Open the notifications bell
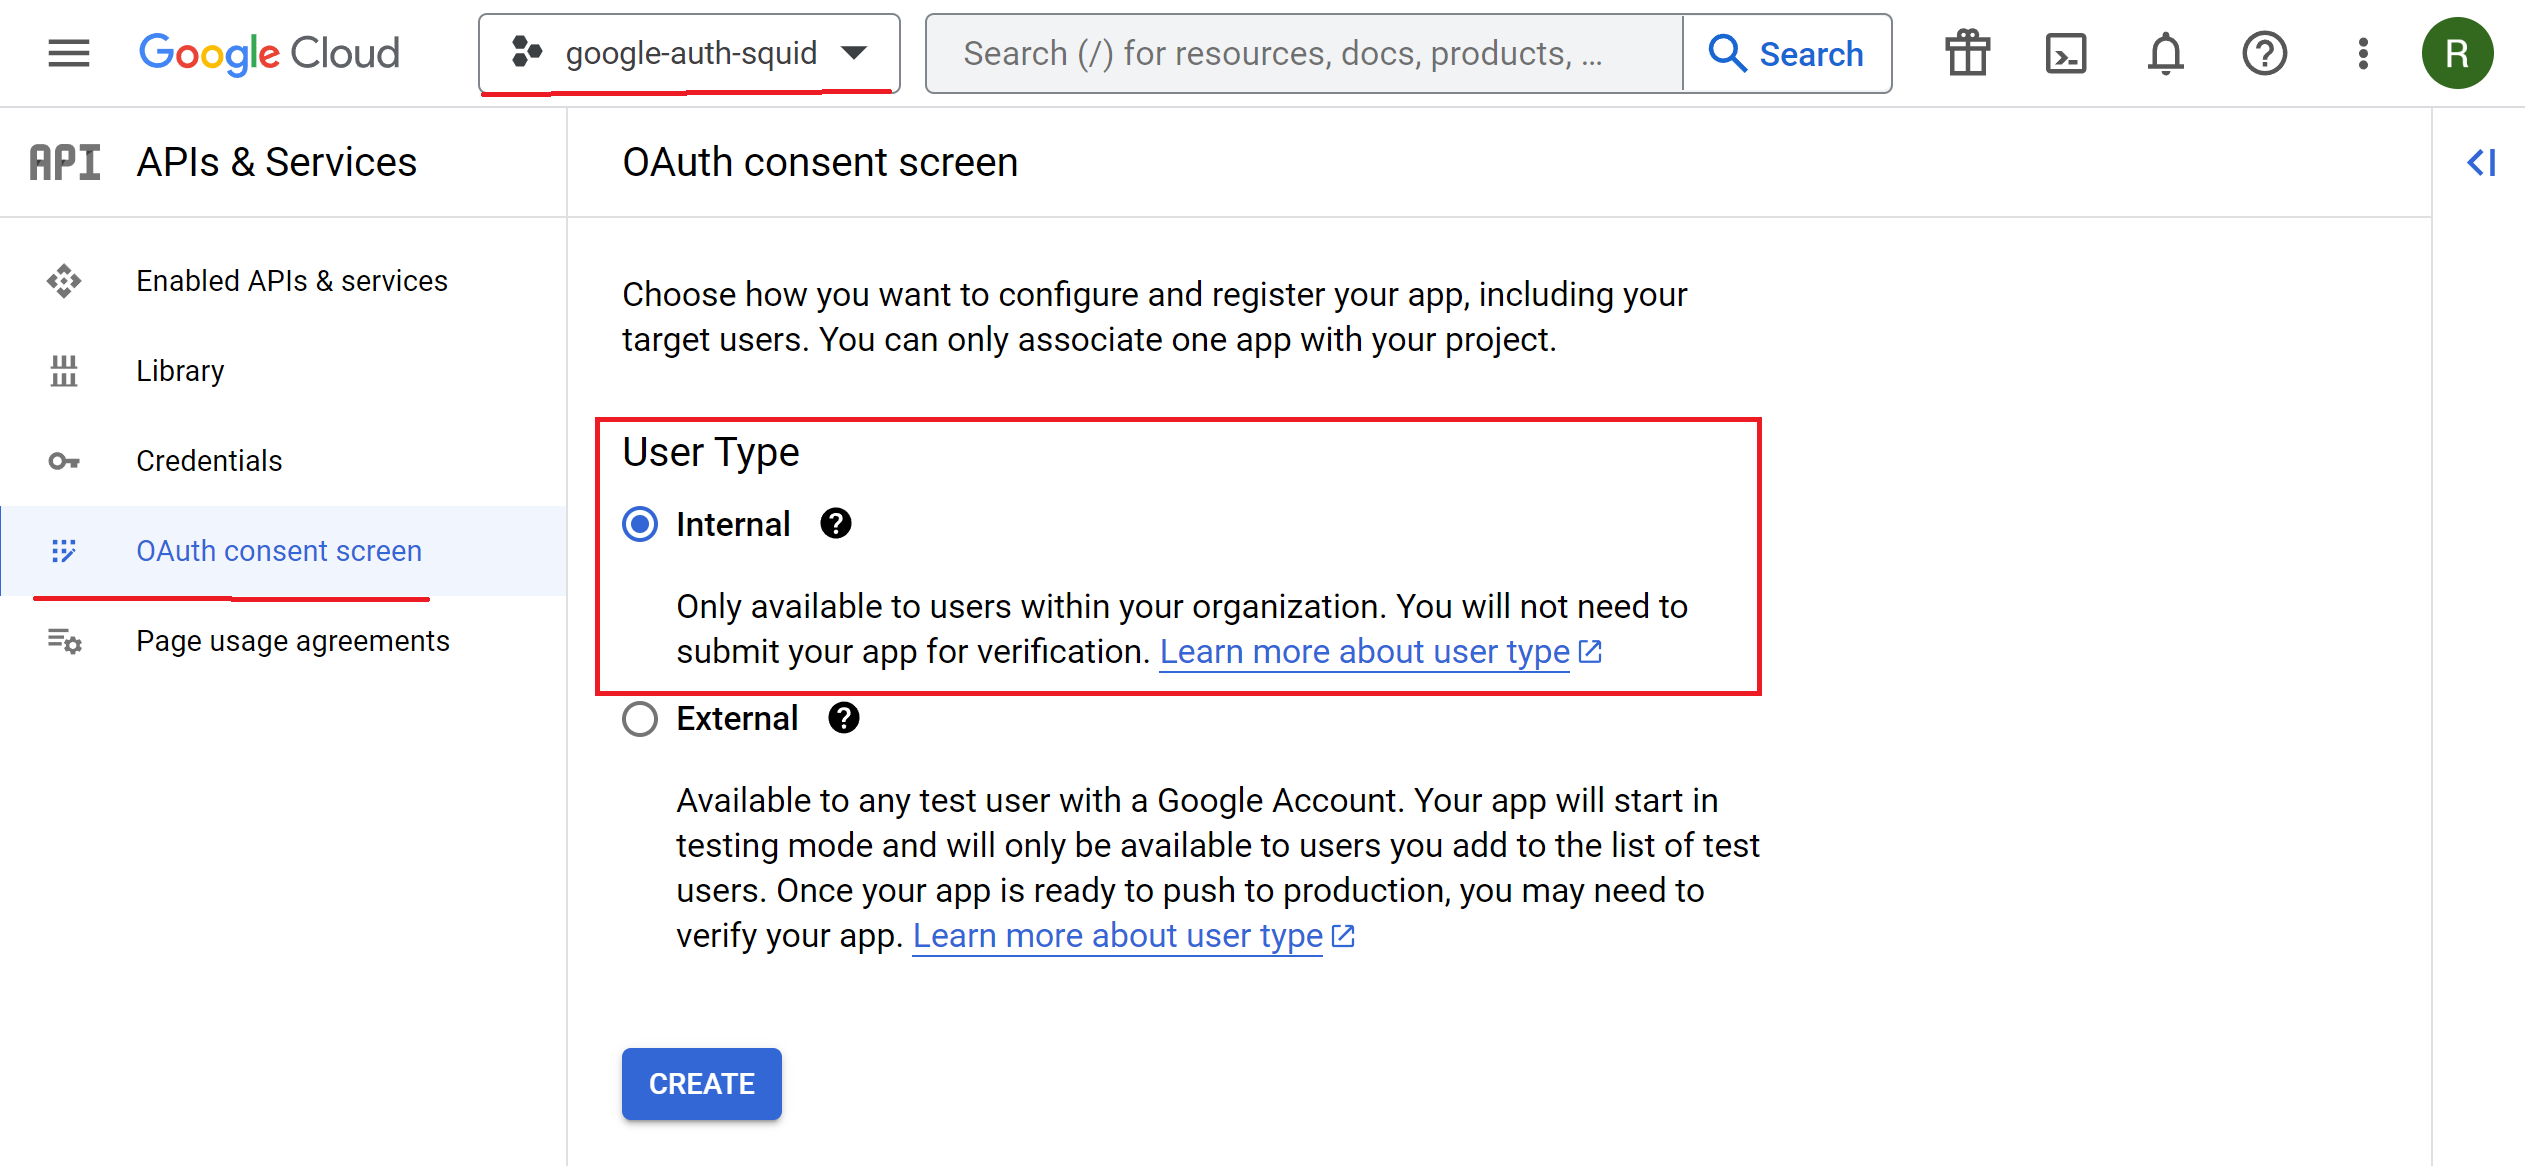 (2165, 53)
